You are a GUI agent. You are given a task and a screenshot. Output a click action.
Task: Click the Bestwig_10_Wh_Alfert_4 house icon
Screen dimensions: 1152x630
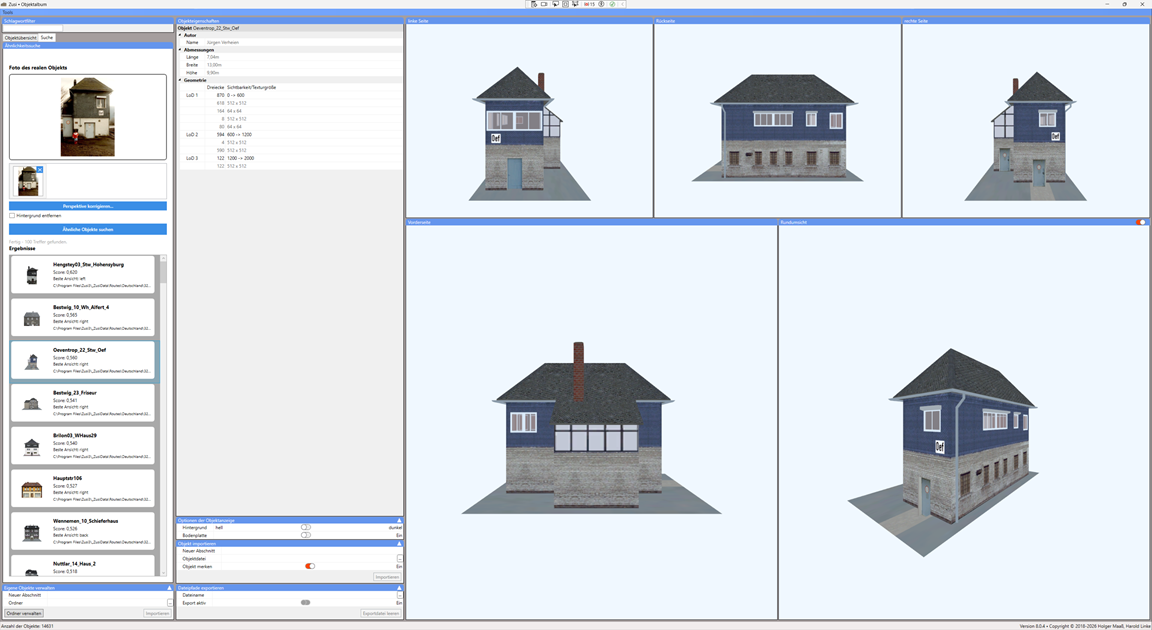pos(32,318)
